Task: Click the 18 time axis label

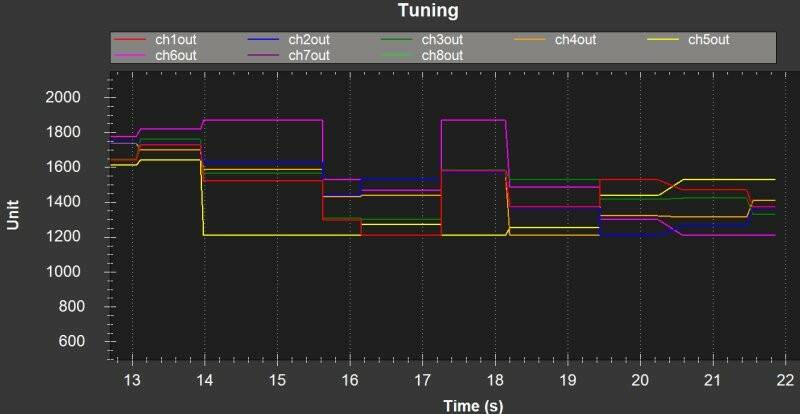Action: (495, 380)
